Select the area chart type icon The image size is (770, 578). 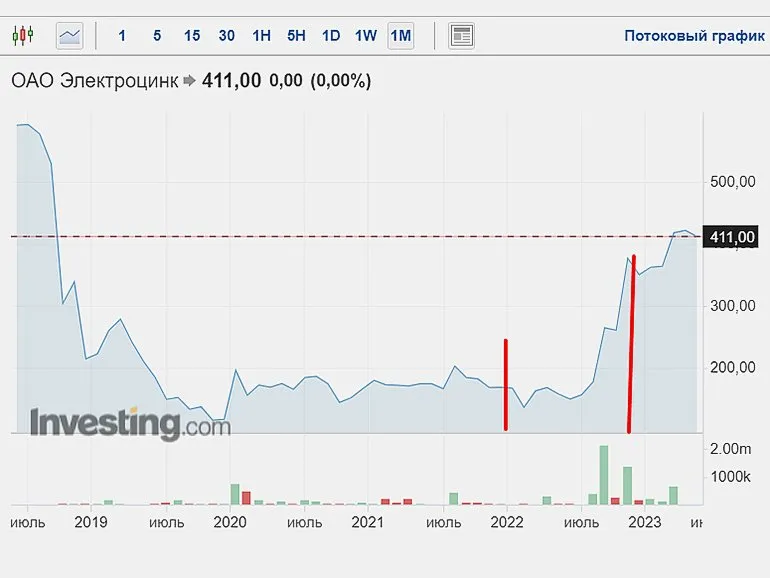click(x=70, y=36)
